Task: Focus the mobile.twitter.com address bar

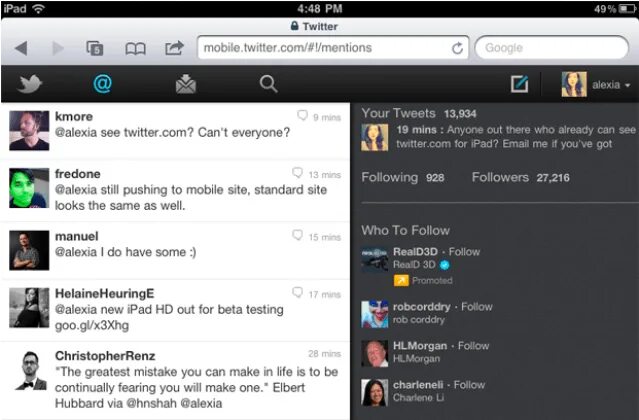Action: click(333, 48)
